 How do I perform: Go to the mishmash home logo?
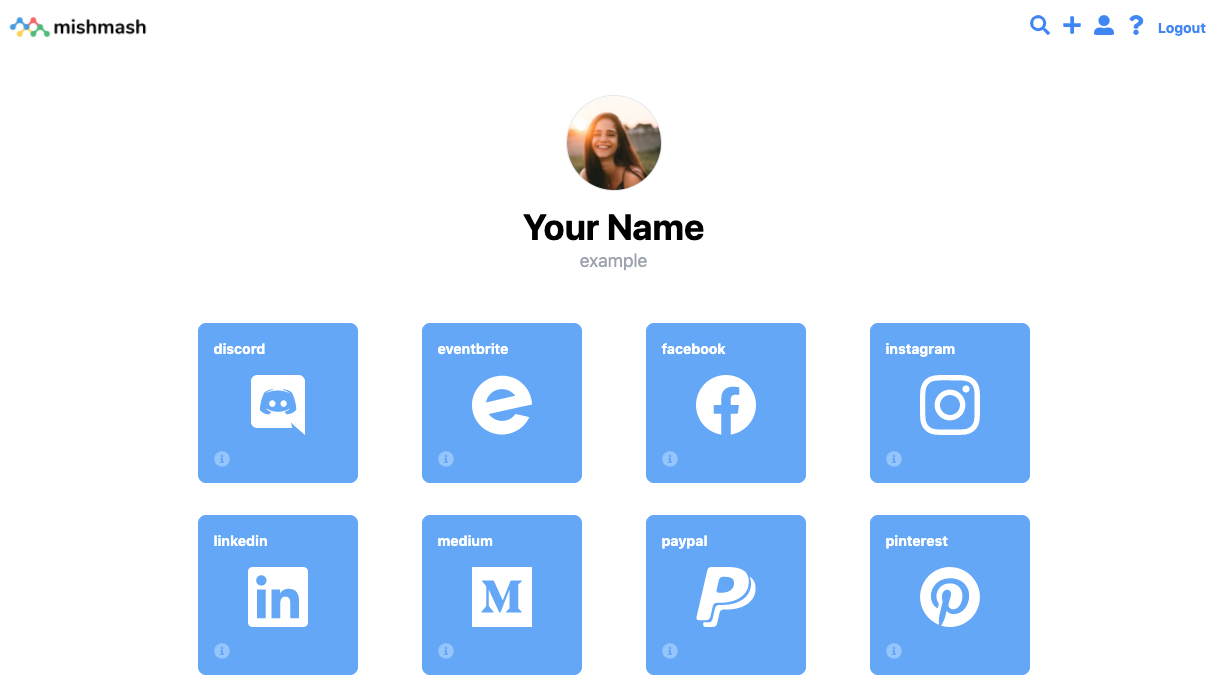[x=78, y=27]
